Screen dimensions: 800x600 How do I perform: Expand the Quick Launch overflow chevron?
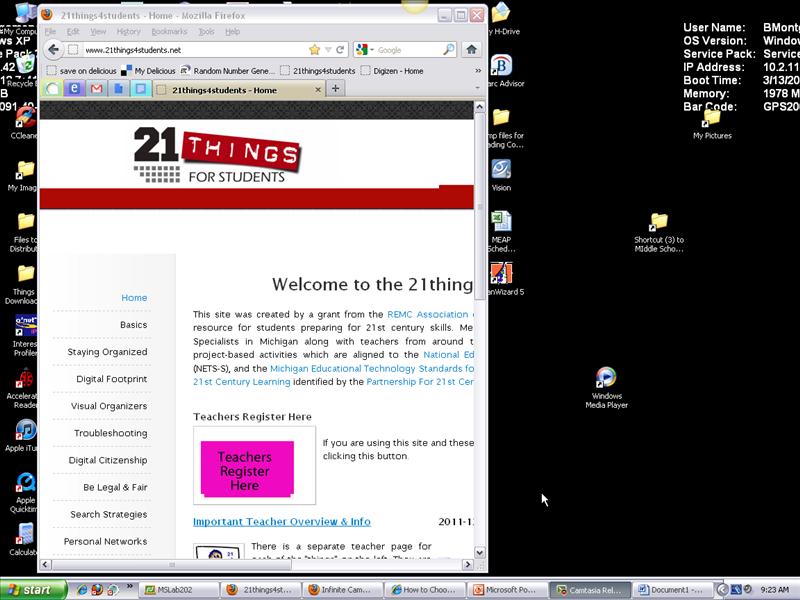(x=130, y=587)
